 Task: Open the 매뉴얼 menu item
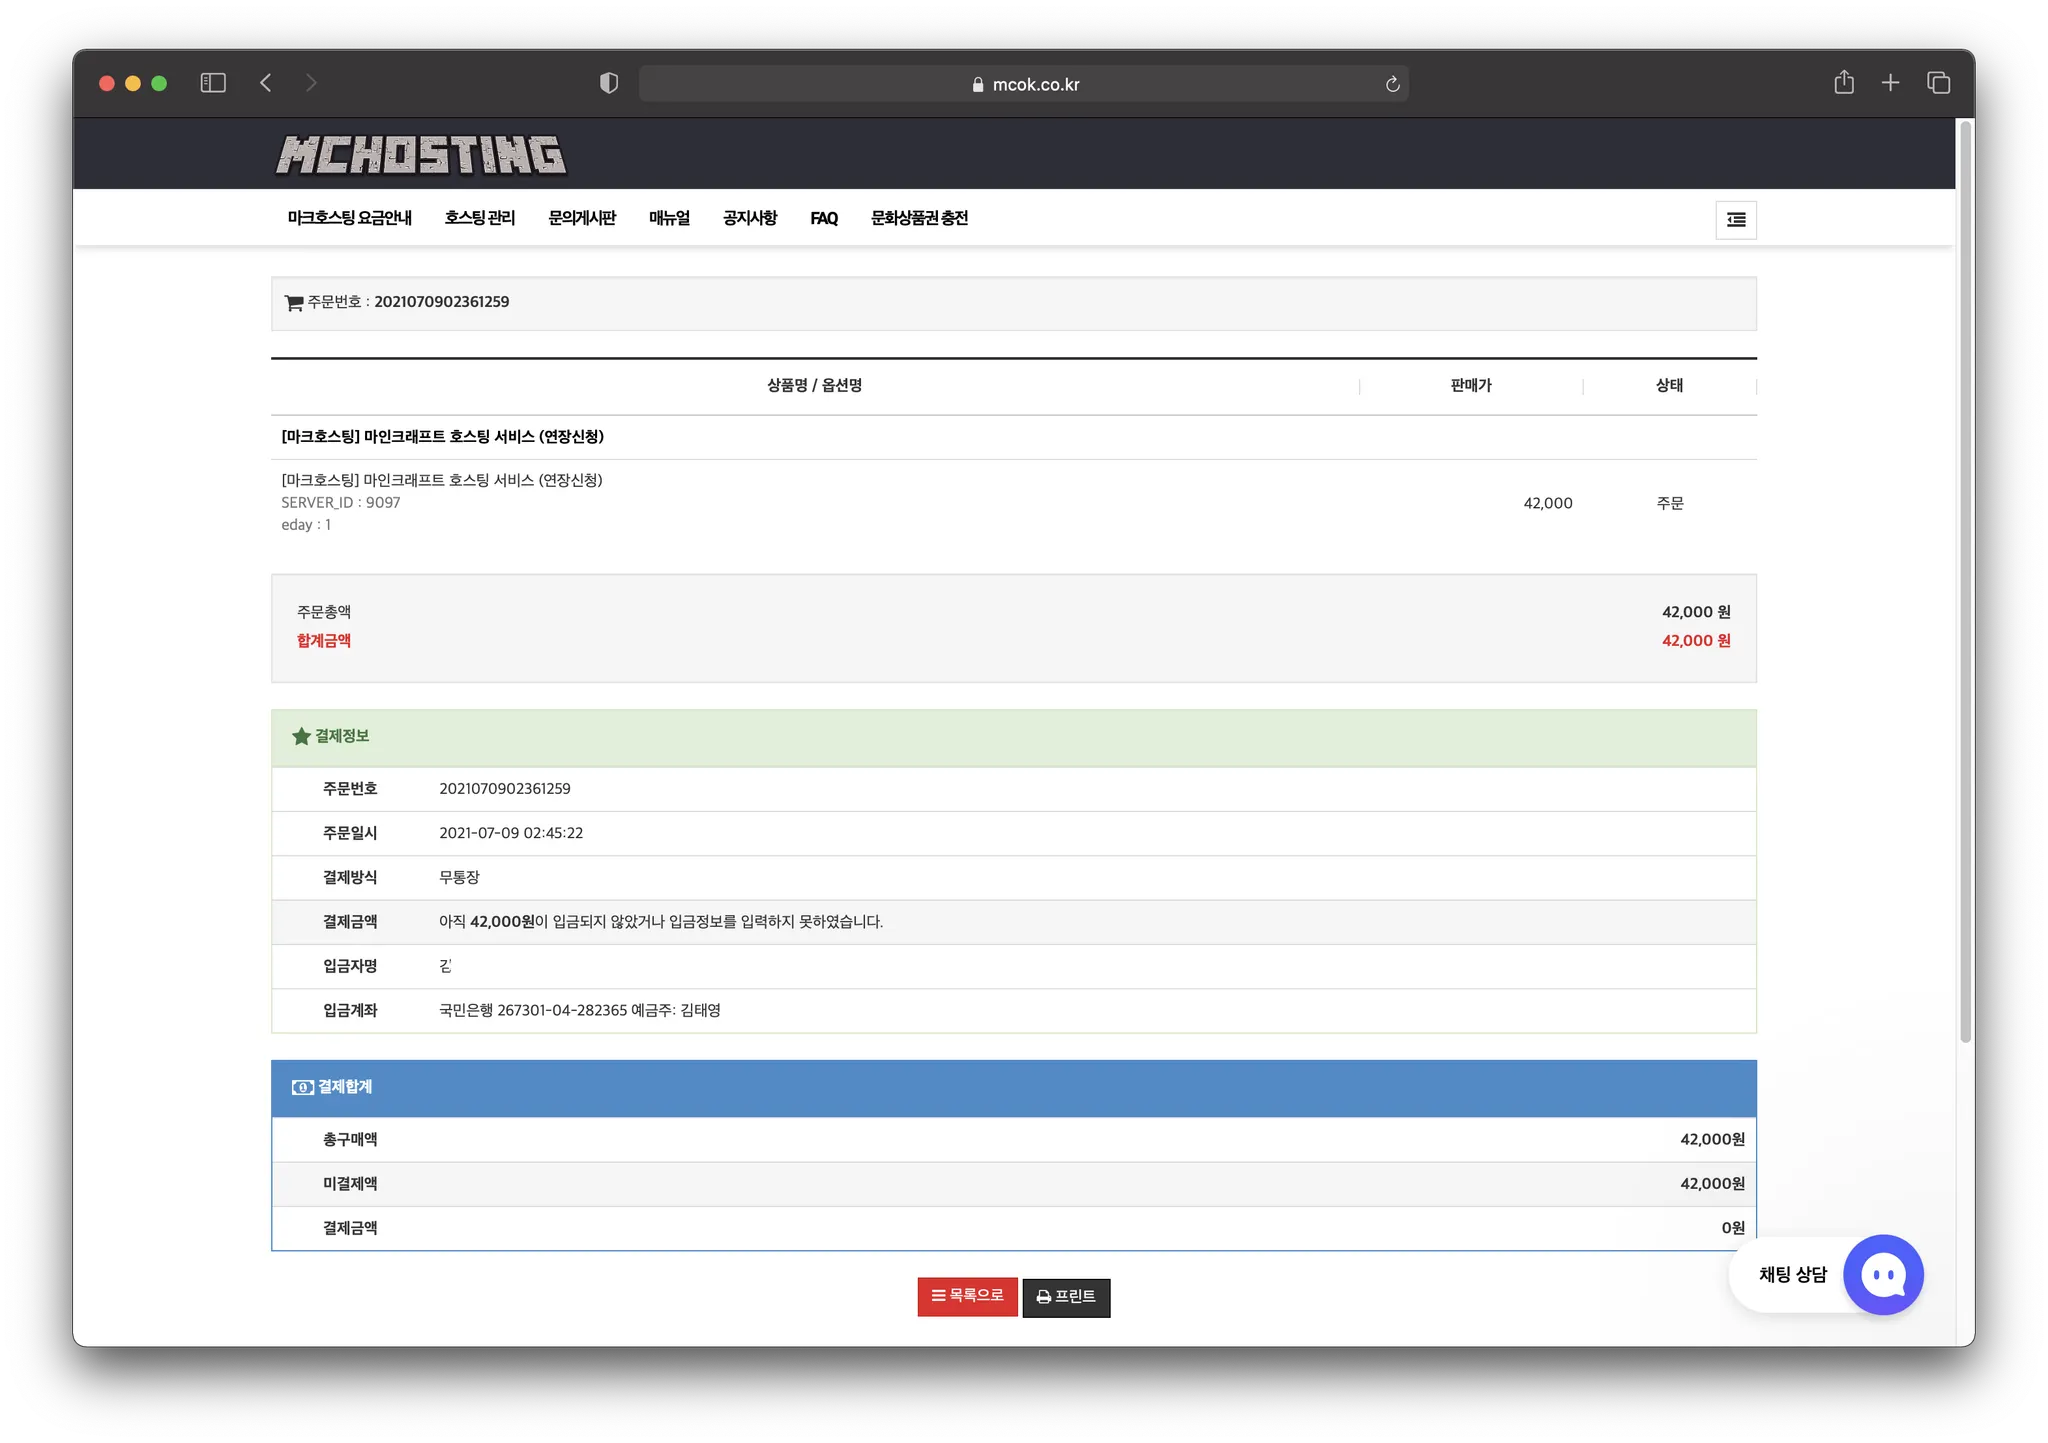click(x=669, y=218)
